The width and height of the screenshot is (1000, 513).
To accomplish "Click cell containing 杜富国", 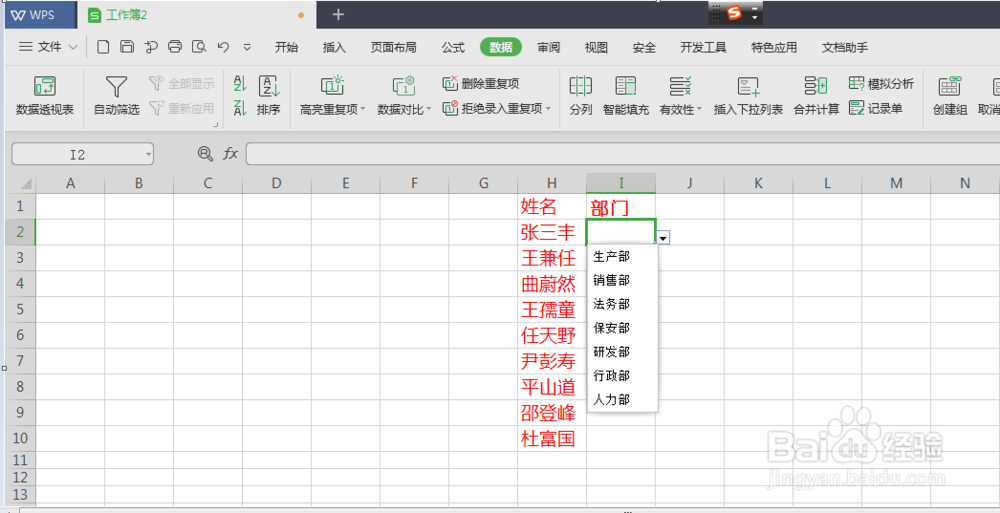I will coord(552,438).
